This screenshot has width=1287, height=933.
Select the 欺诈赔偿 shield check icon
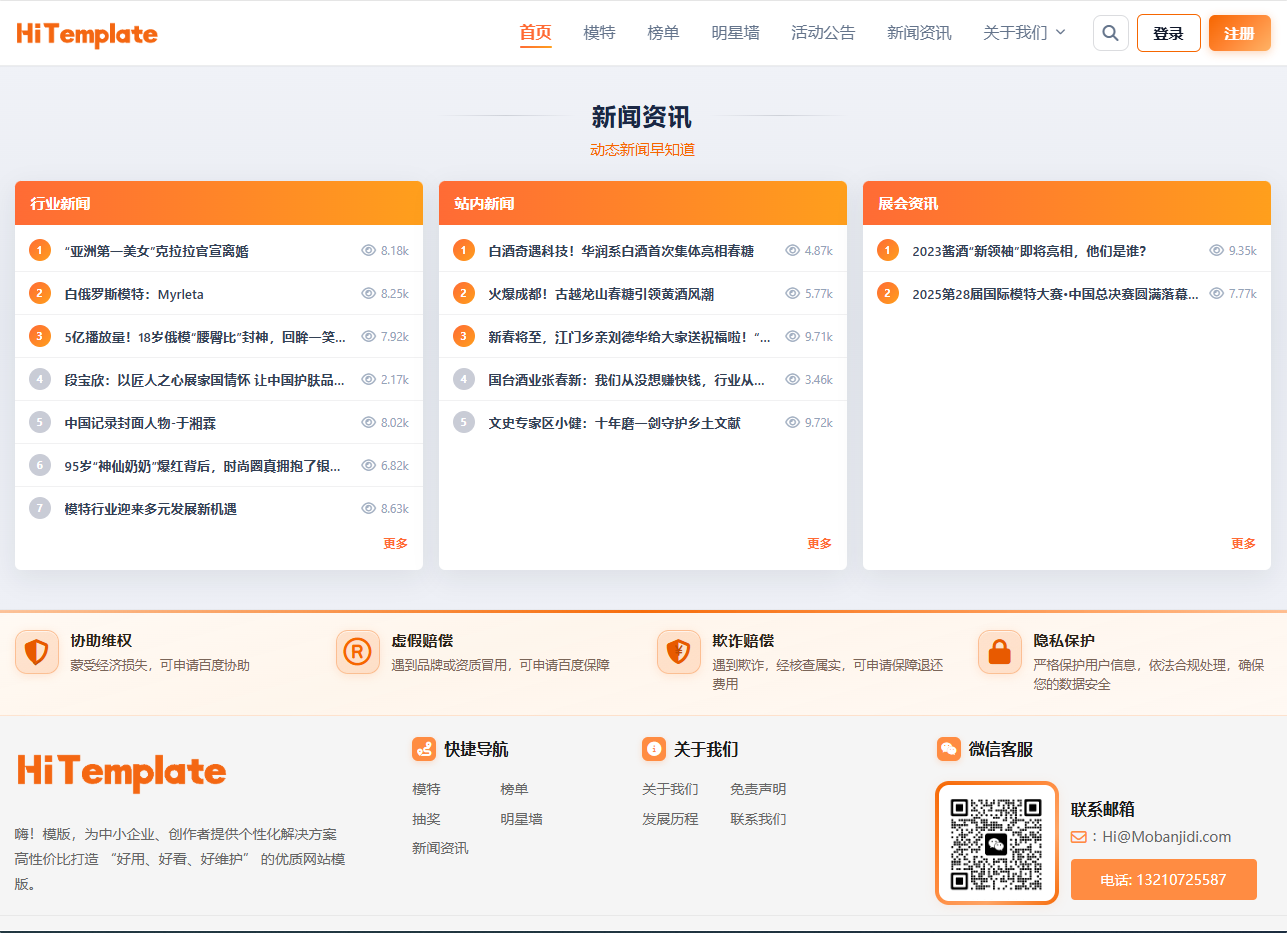pyautogui.click(x=679, y=651)
